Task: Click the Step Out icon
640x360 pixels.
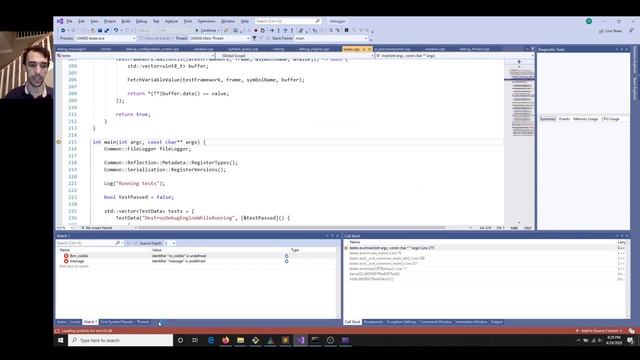Action: [x=292, y=31]
